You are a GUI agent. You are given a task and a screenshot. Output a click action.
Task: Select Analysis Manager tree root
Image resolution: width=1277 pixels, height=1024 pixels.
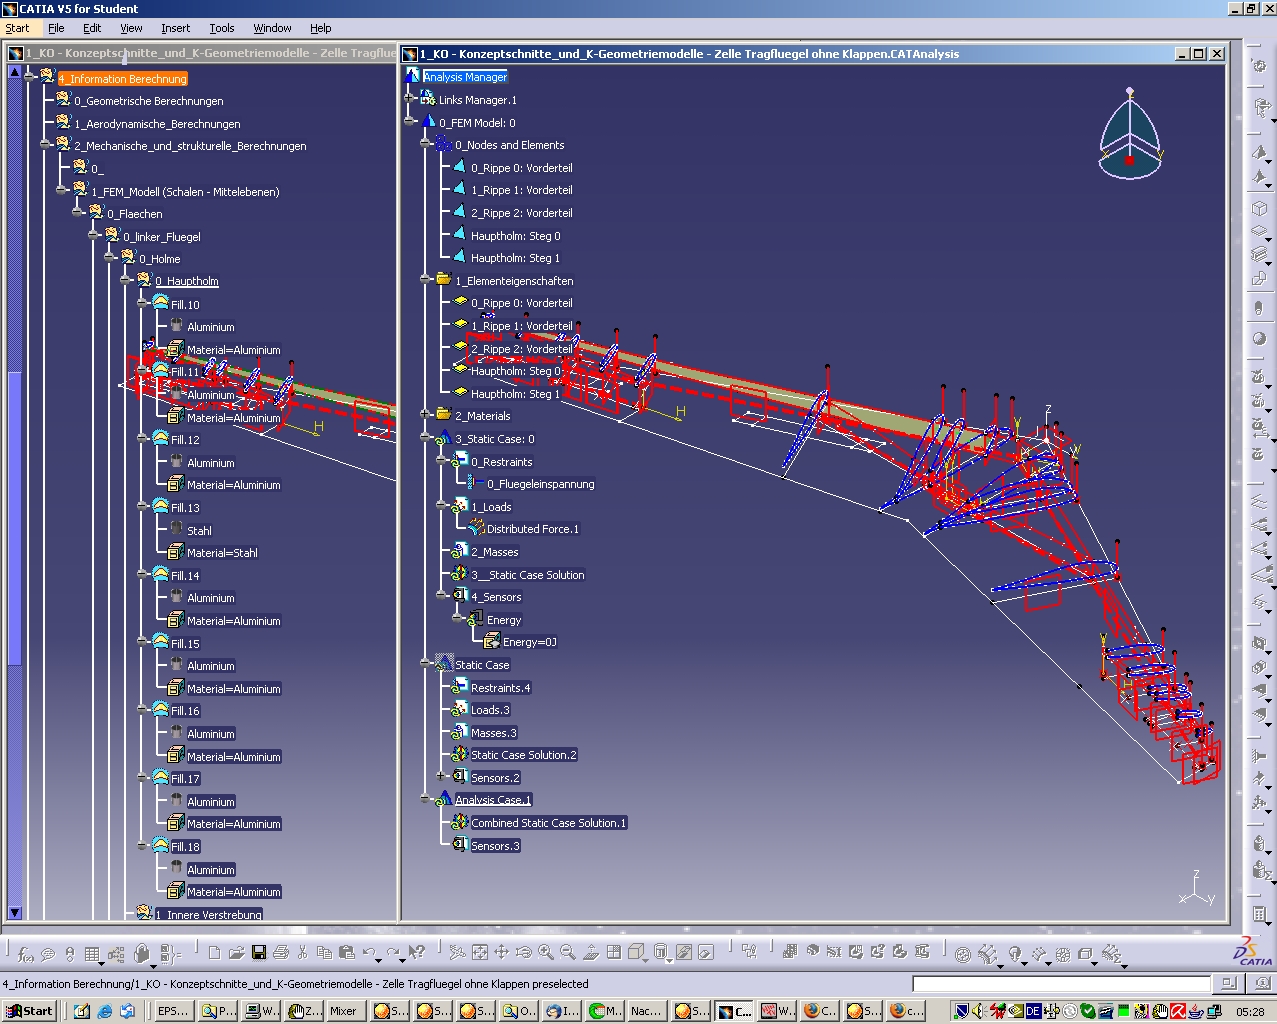(x=465, y=77)
